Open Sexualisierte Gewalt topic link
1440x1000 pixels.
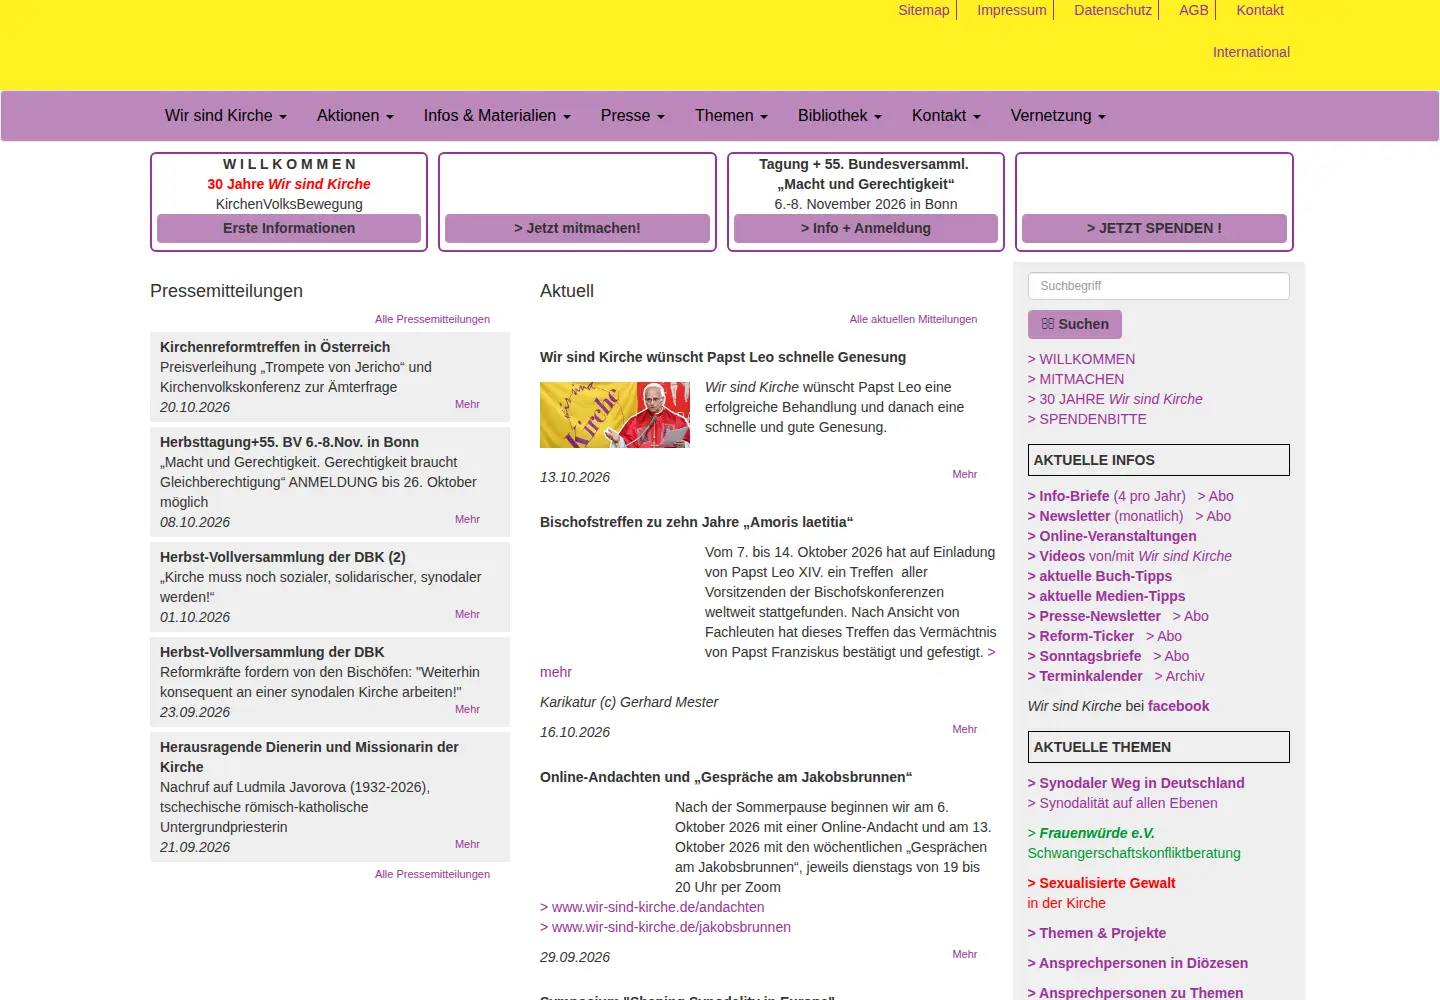point(1101,883)
